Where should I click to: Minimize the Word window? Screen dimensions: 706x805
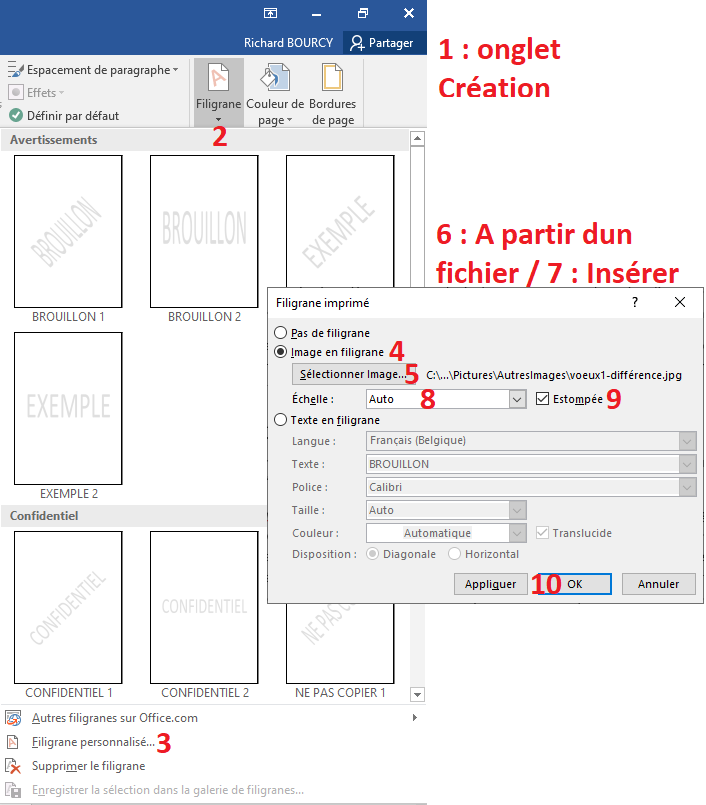point(317,15)
